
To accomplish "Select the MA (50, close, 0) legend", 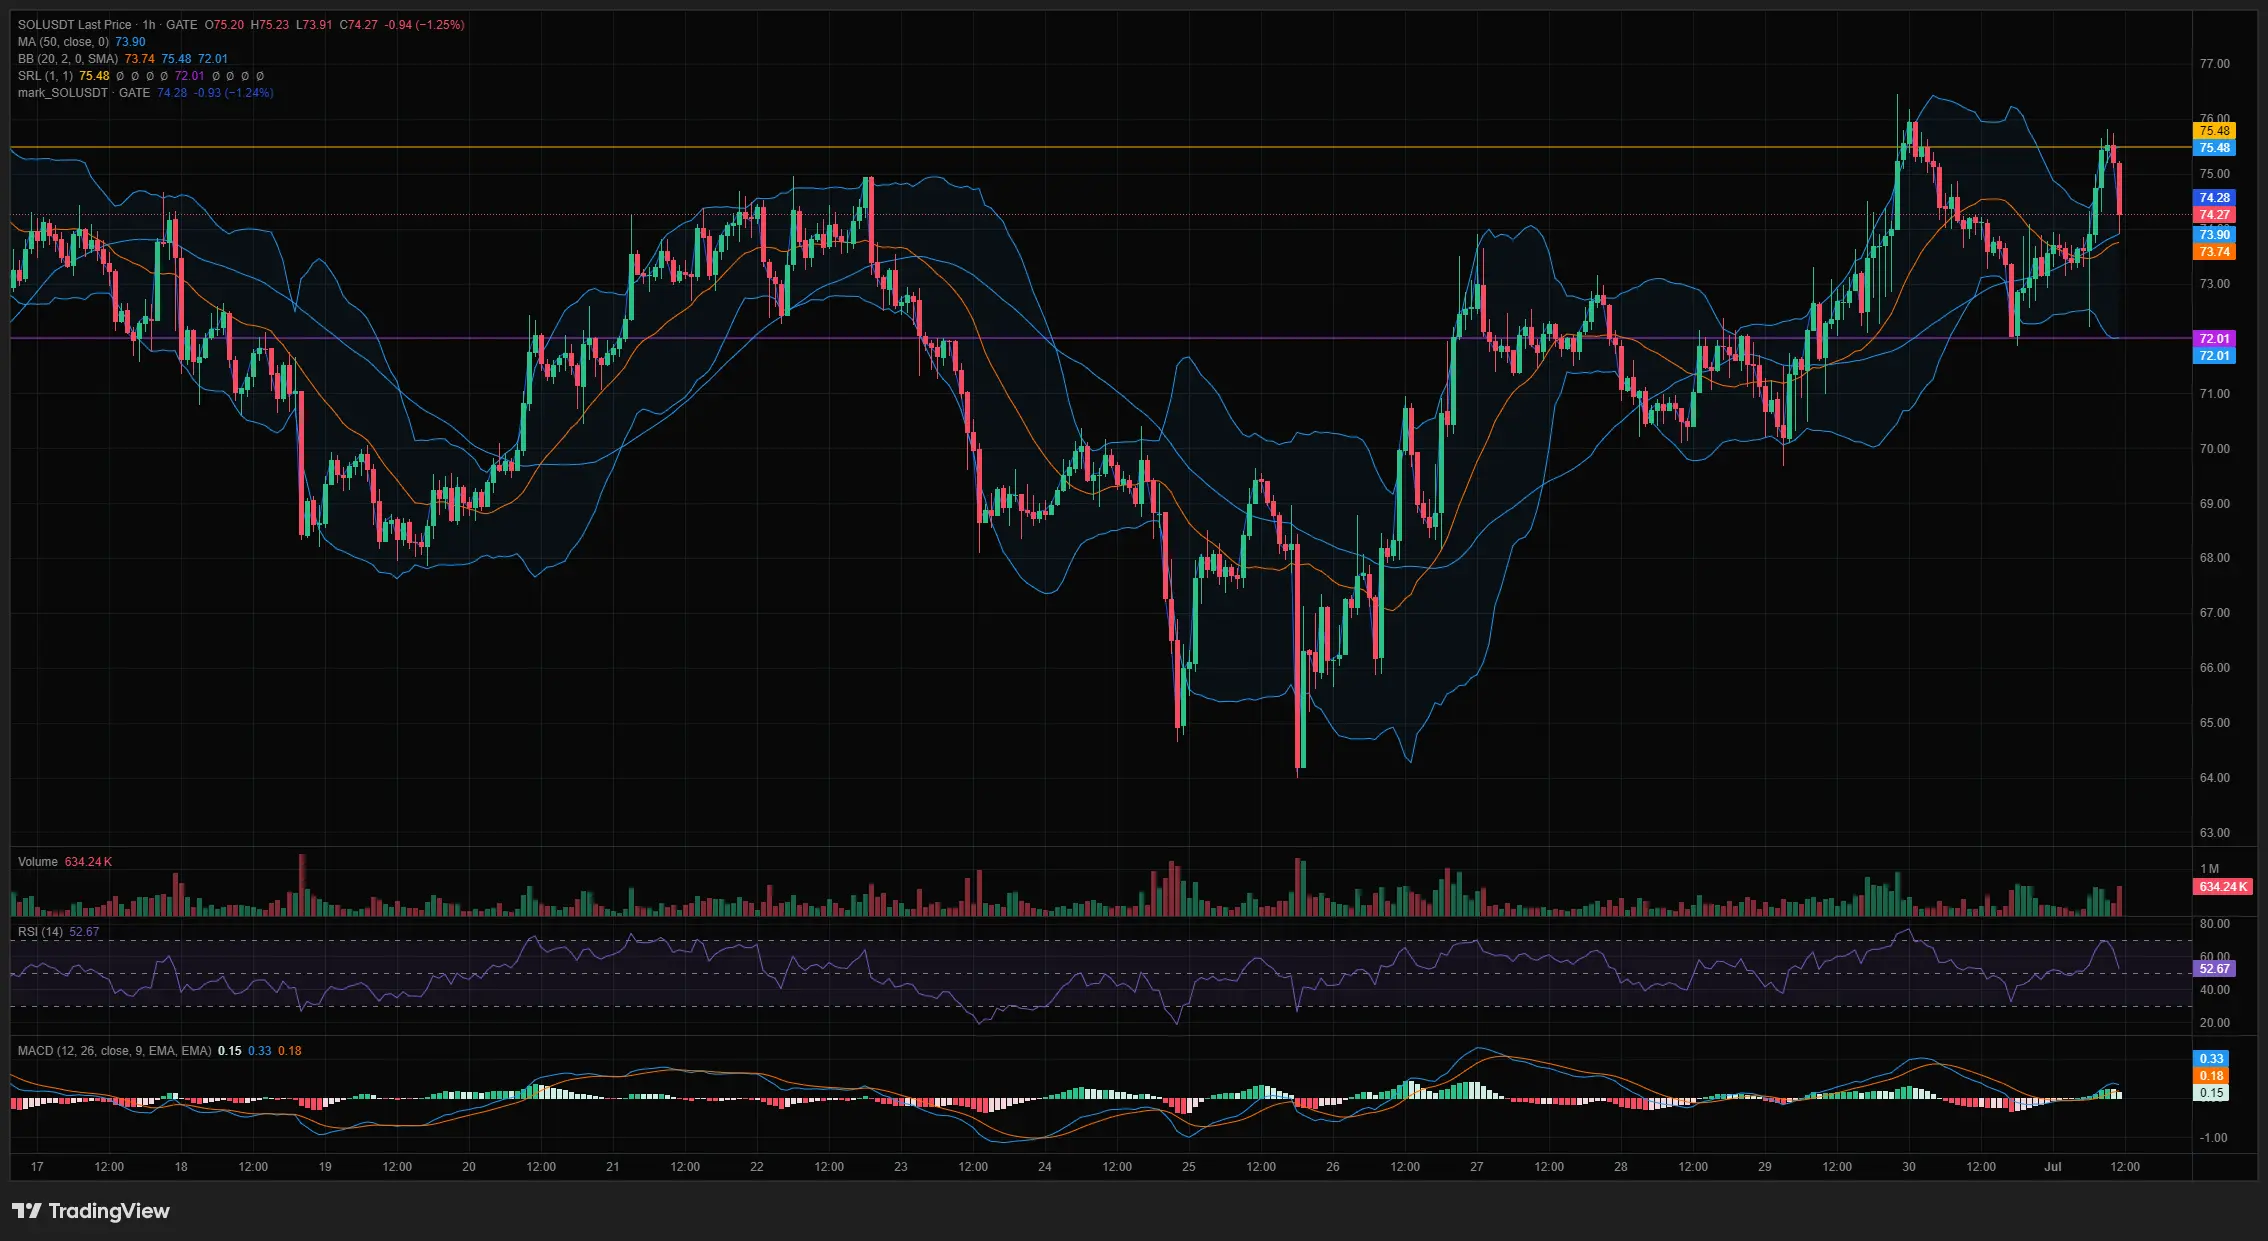I will click(x=63, y=42).
